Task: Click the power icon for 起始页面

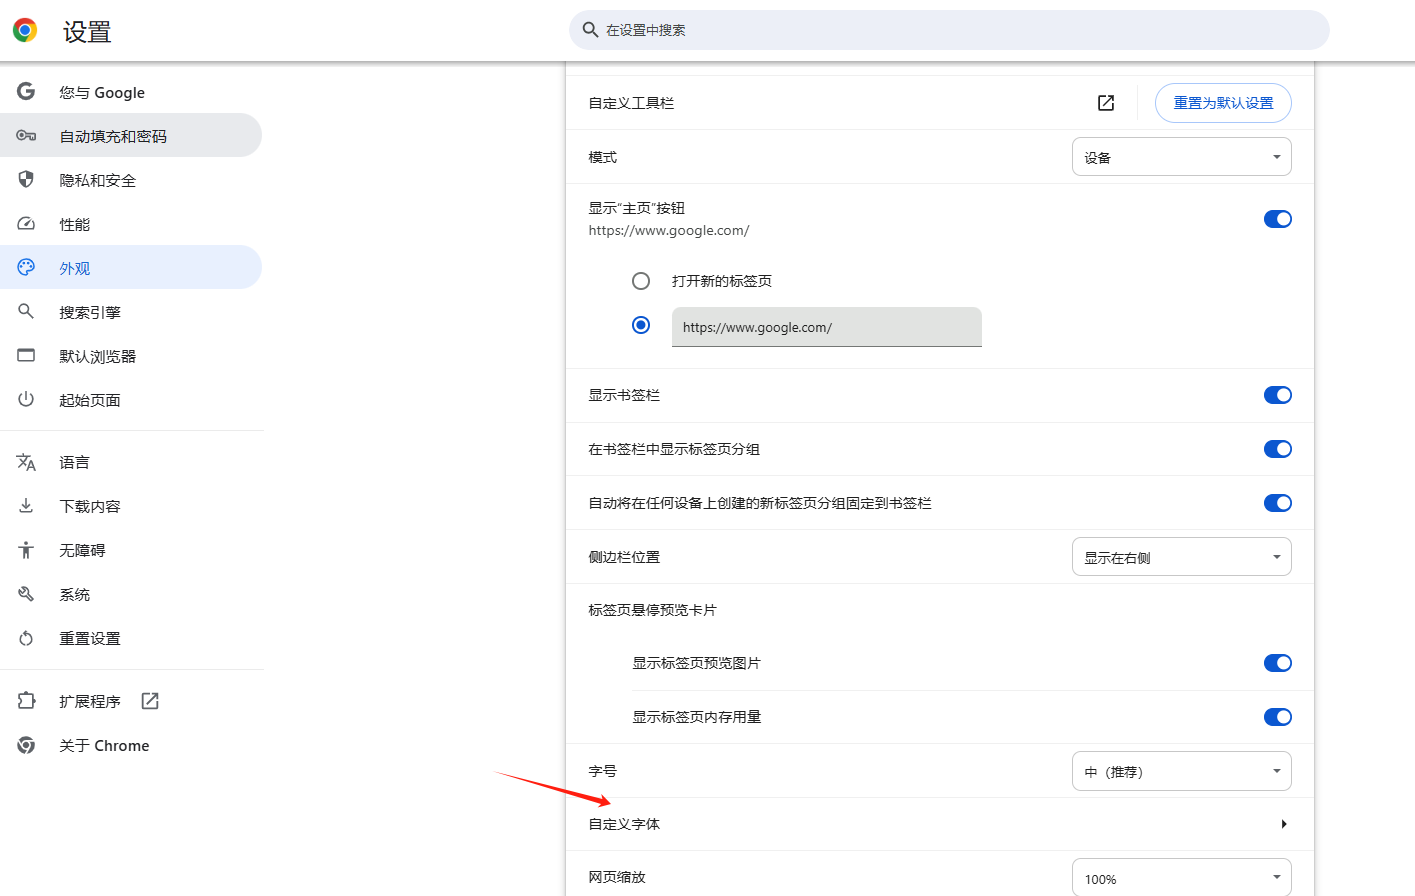Action: click(26, 400)
